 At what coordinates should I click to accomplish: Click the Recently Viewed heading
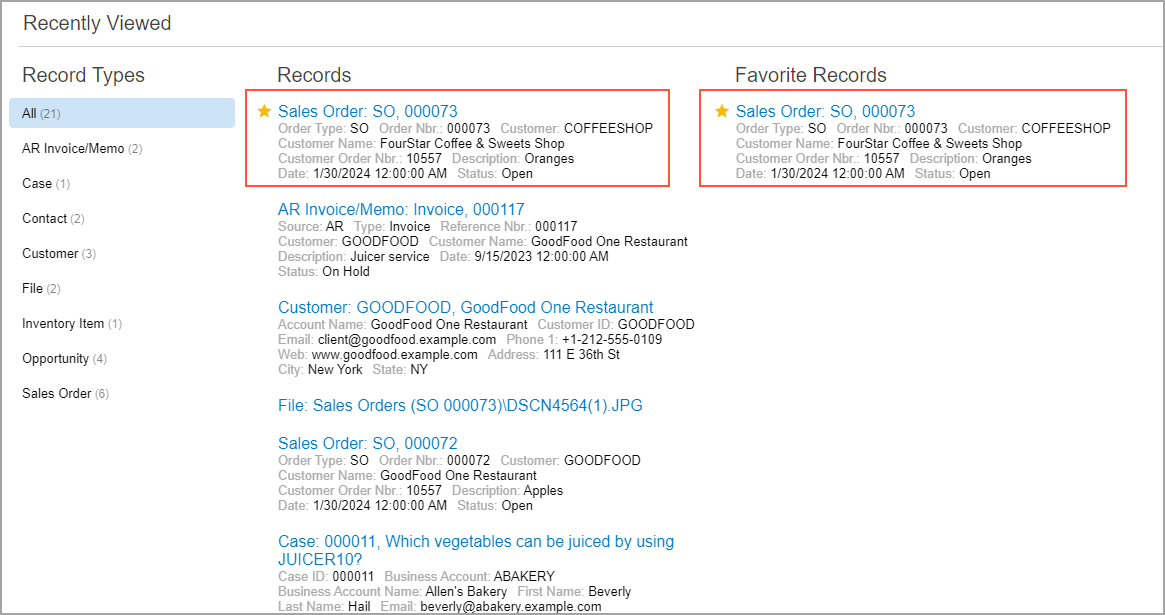97,23
